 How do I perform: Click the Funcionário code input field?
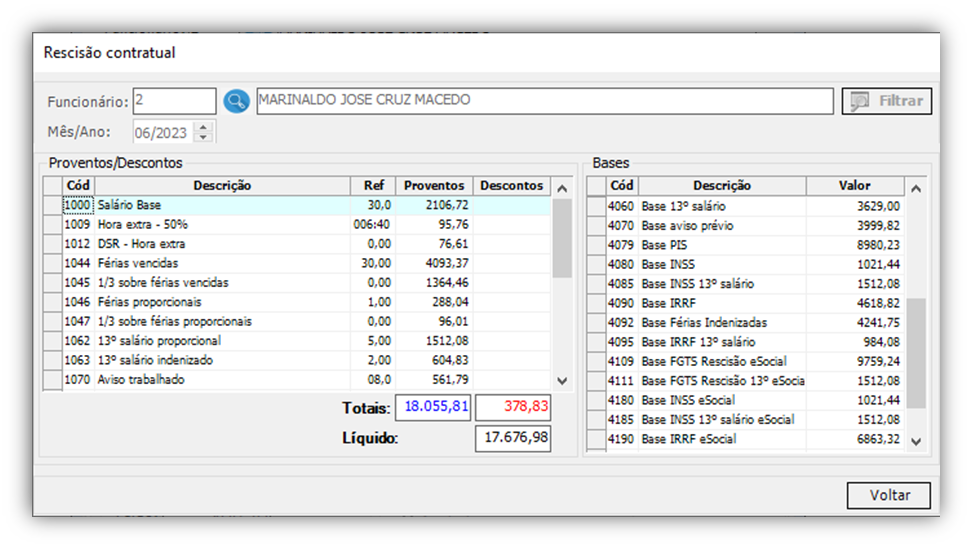pyautogui.click(x=174, y=101)
